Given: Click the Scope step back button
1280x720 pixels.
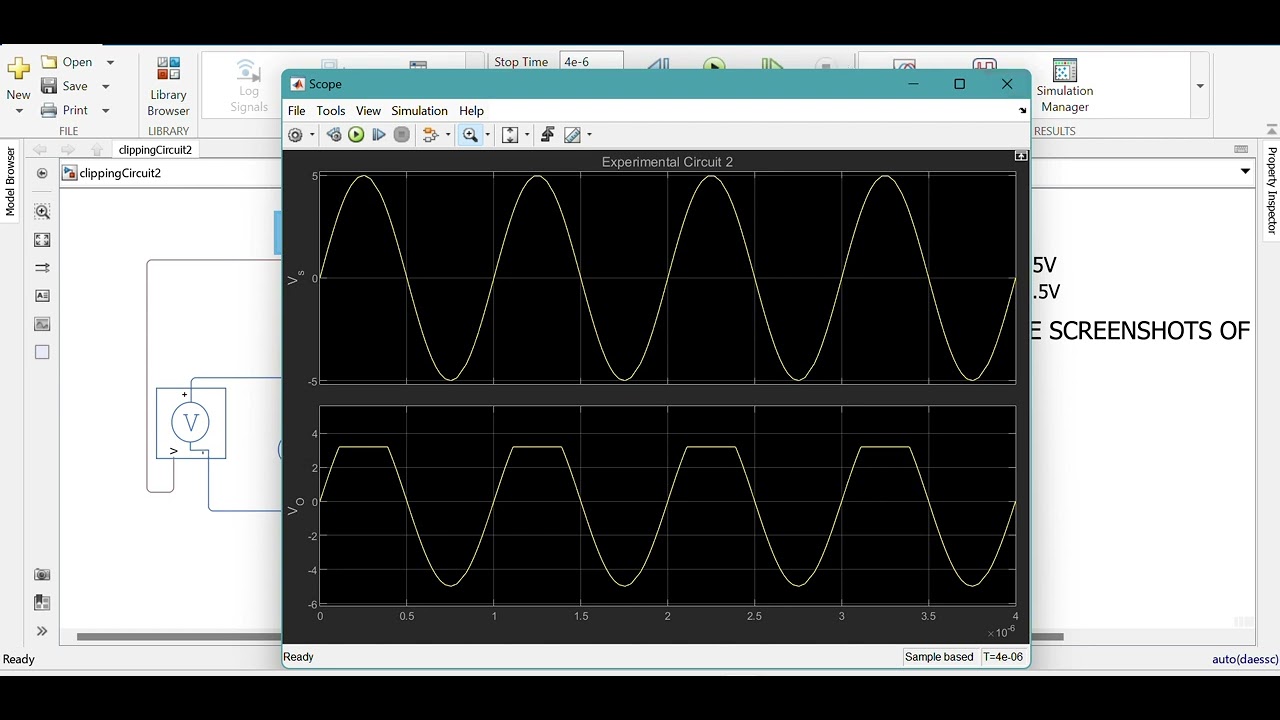Looking at the screenshot, I should 334,135.
